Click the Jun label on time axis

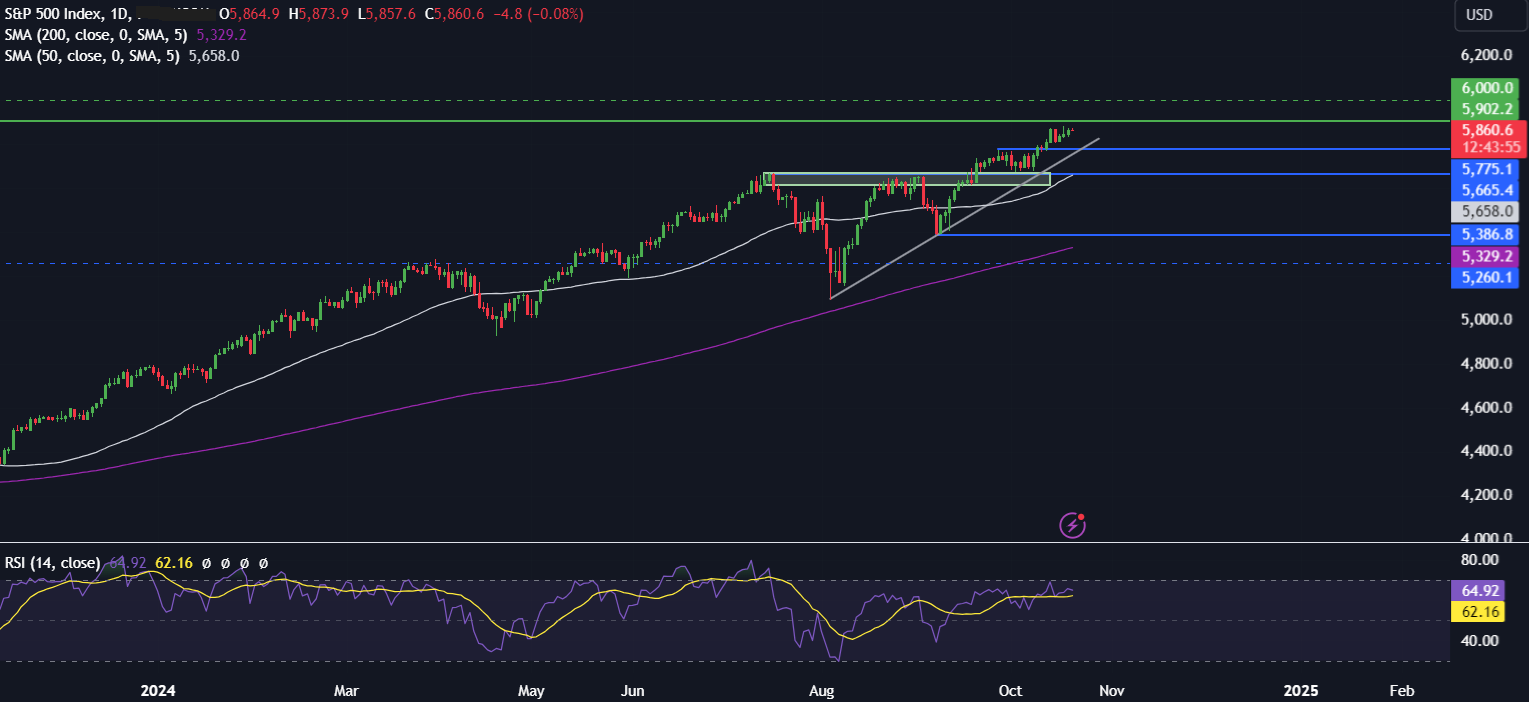(x=633, y=691)
